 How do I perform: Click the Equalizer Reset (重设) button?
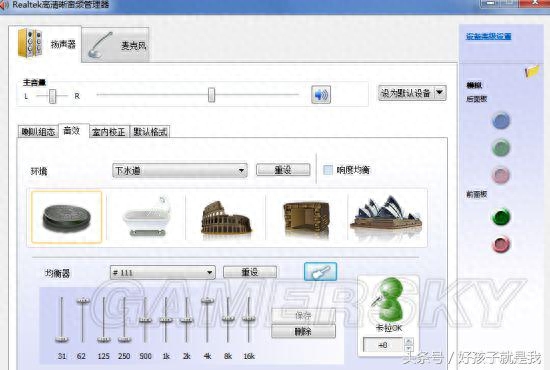tap(250, 272)
